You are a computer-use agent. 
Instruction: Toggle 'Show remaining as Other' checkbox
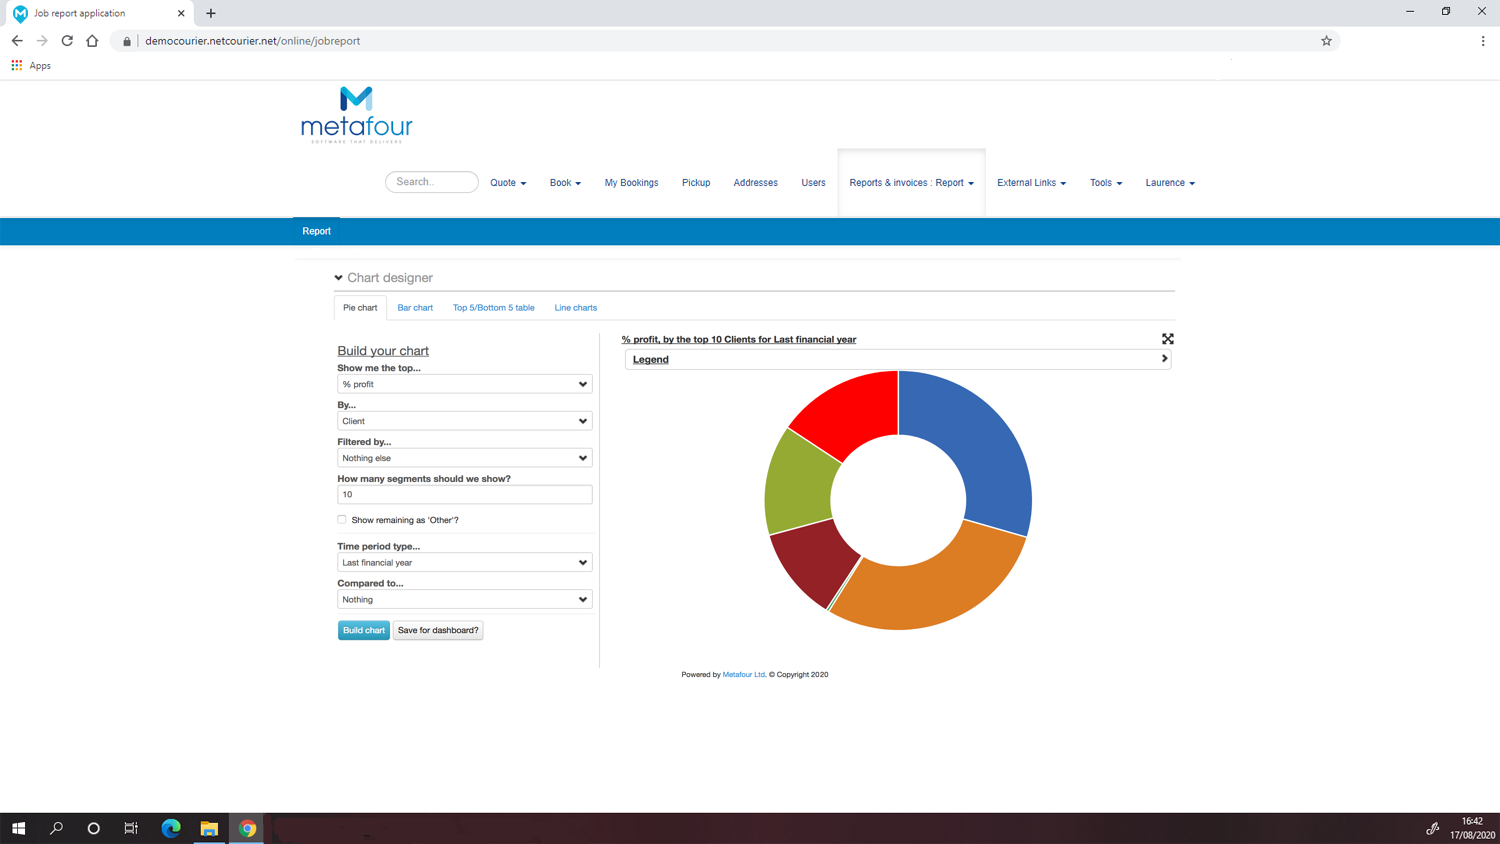coord(342,520)
